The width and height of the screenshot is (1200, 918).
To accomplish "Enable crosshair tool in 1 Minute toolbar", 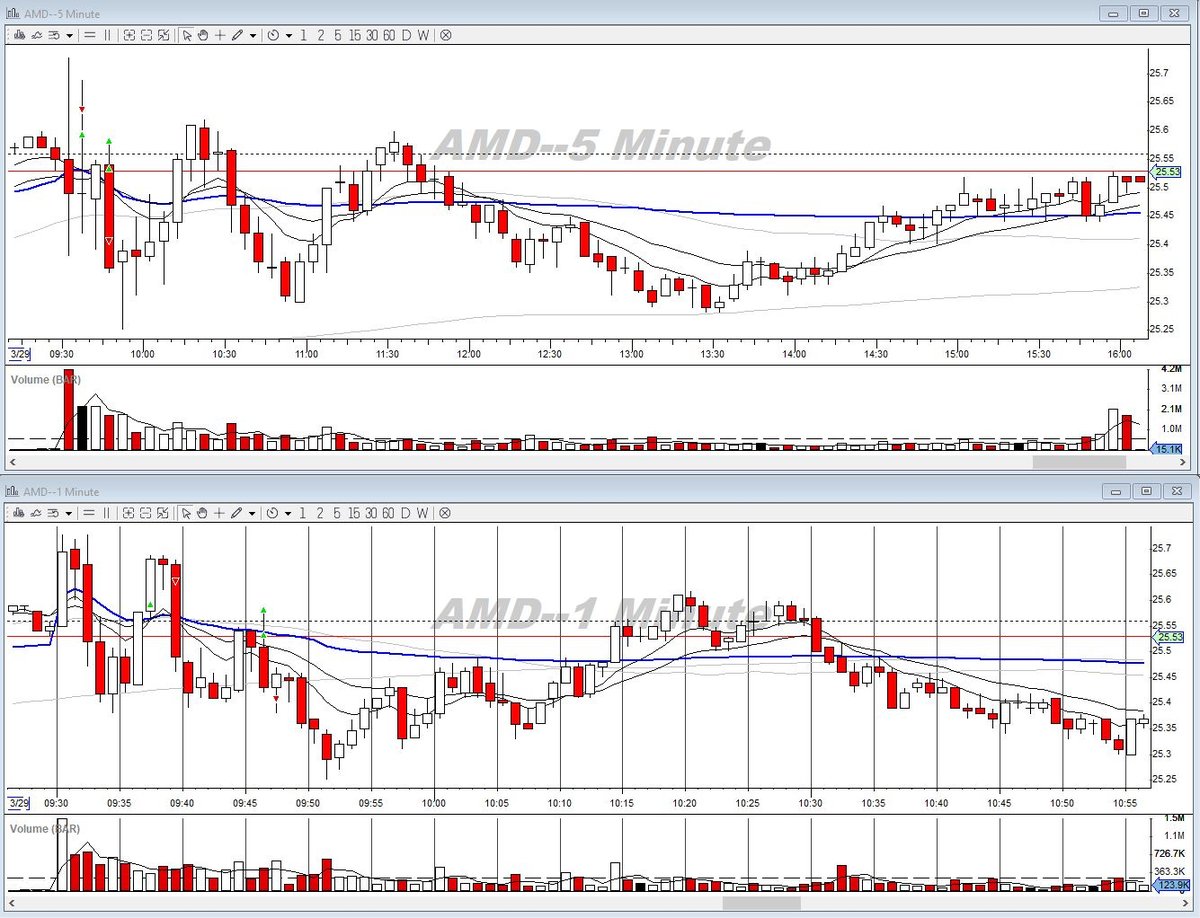I will point(220,512).
